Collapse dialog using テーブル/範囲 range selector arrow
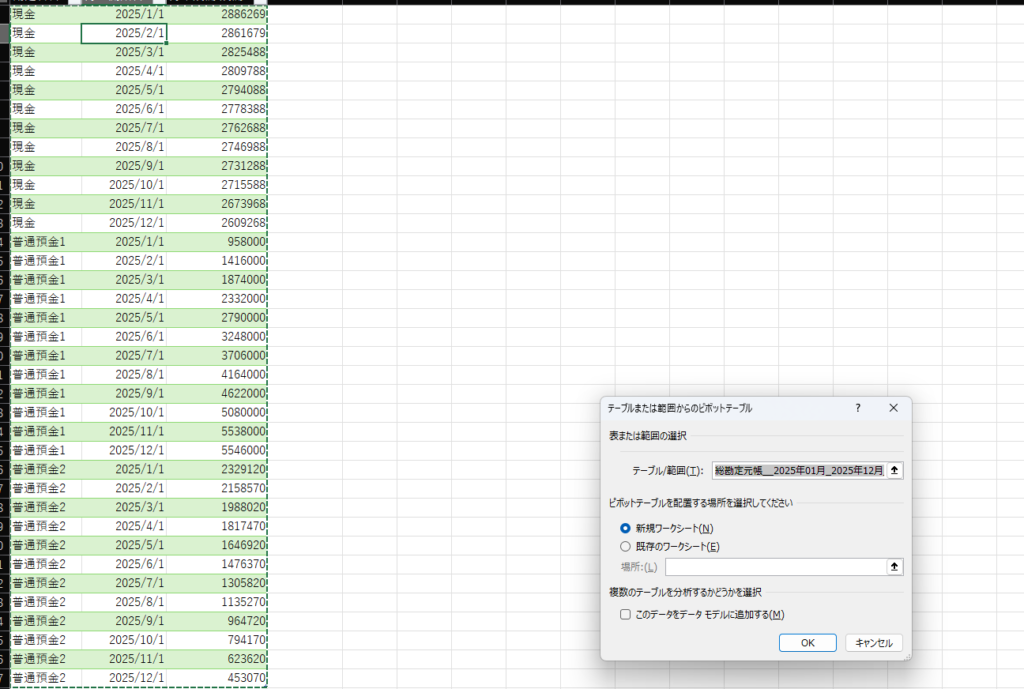 tap(895, 470)
